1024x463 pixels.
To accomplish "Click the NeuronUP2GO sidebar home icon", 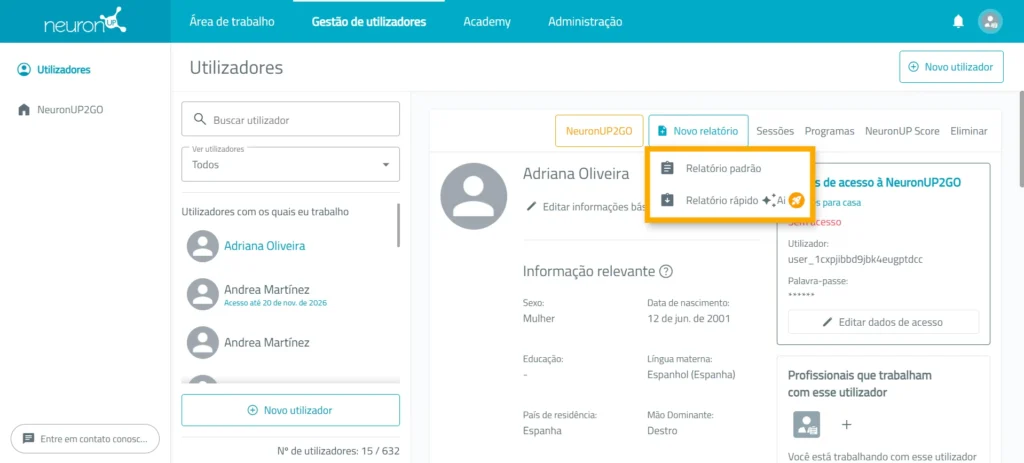I will click(x=24, y=110).
